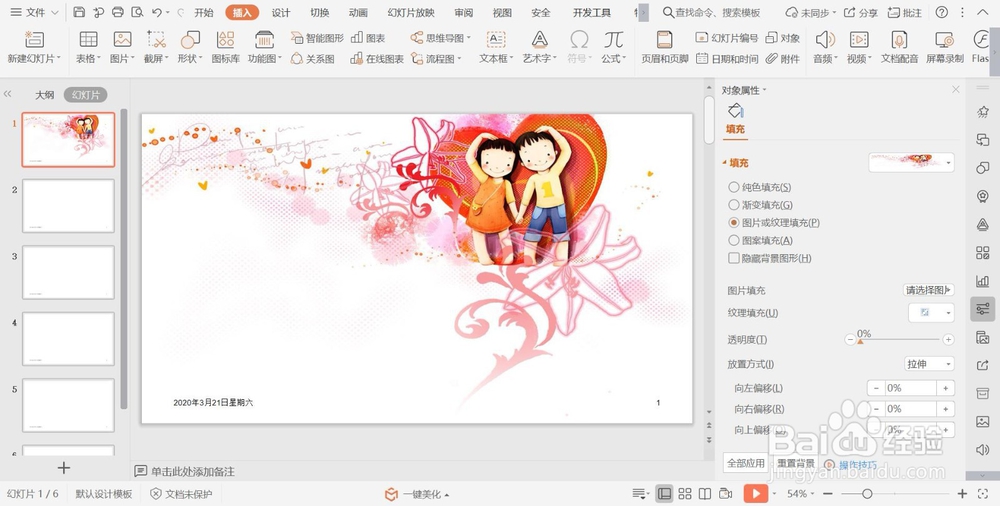Open the 思维导图 dropdown

tap(441, 38)
